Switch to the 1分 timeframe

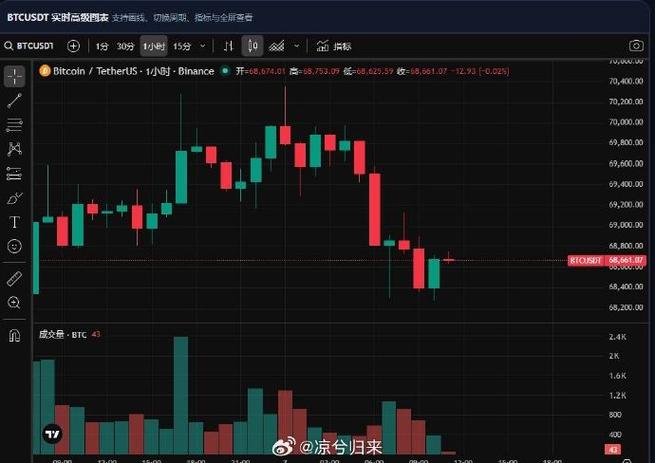click(102, 46)
